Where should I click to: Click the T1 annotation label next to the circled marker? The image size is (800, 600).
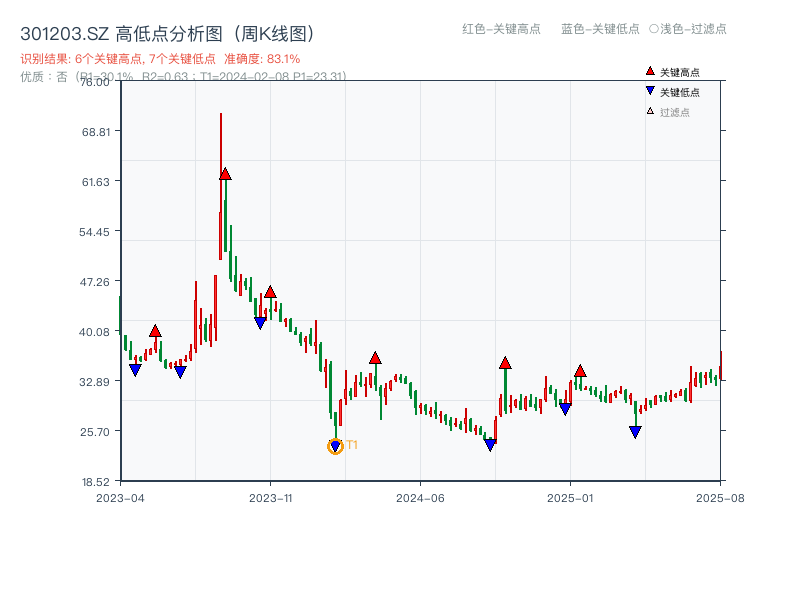tap(352, 444)
